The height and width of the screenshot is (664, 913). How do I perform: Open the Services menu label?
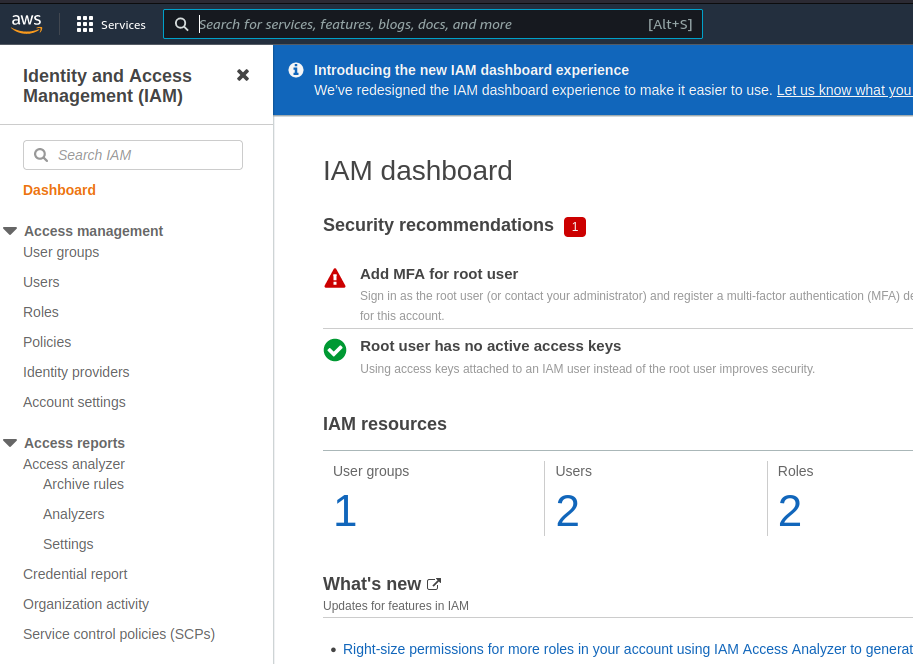pos(123,24)
